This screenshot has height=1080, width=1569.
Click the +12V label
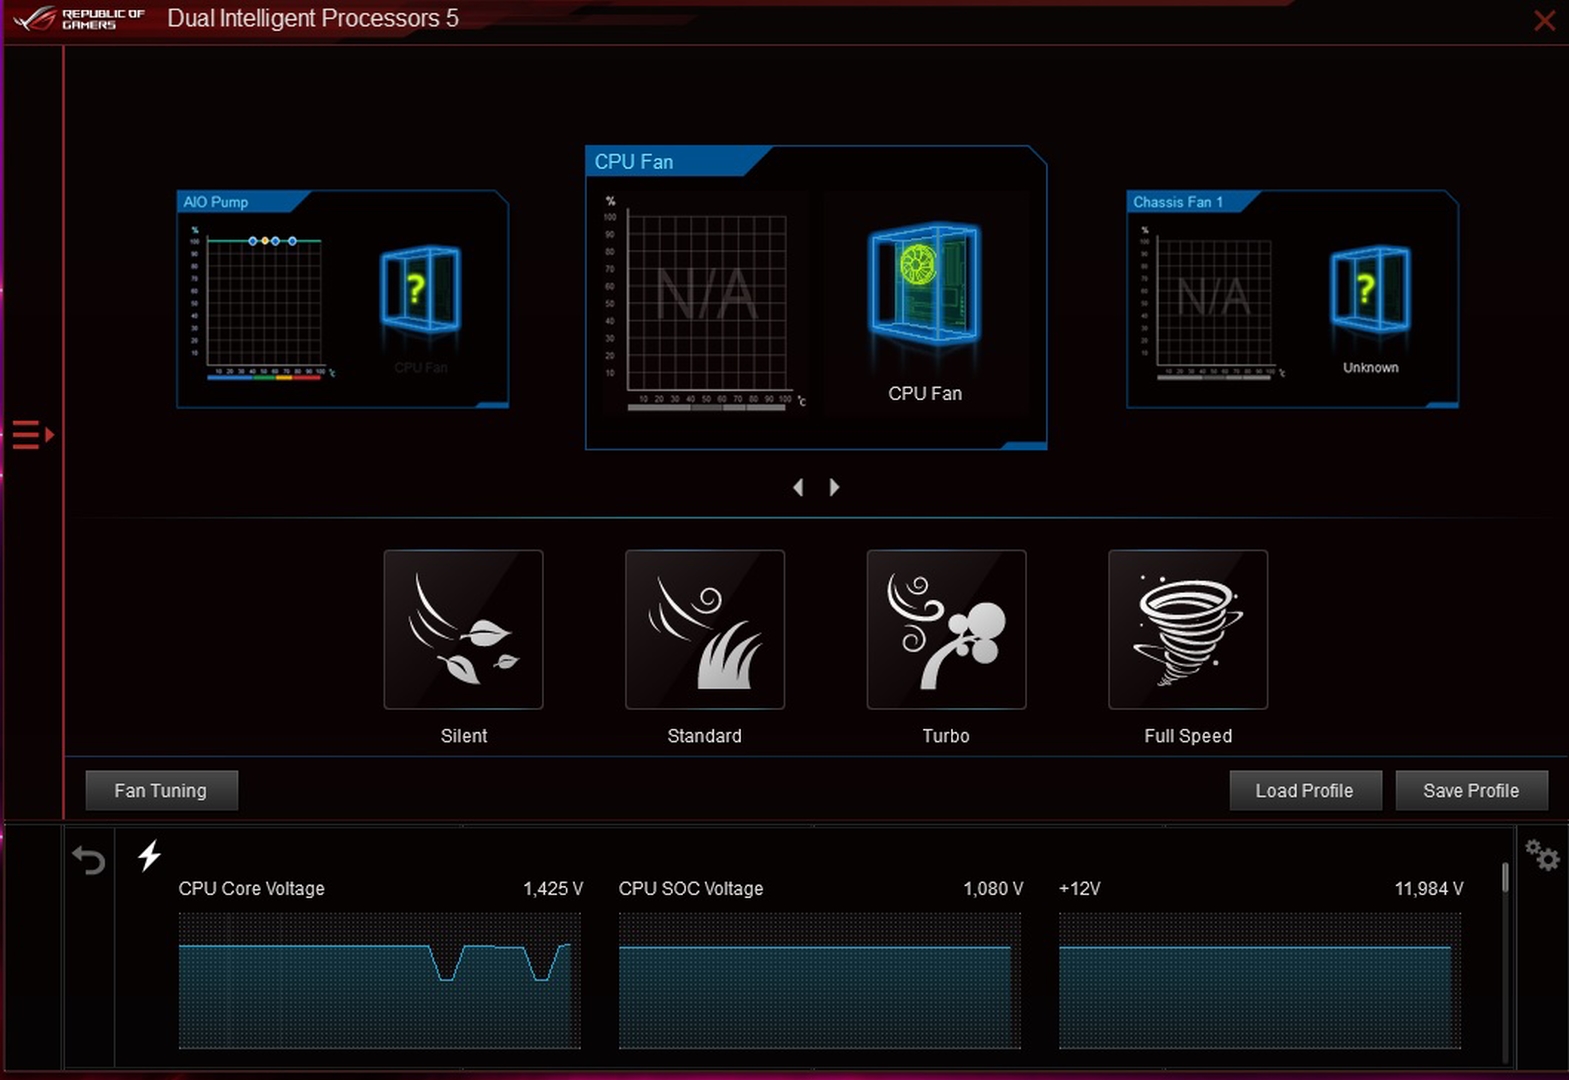click(x=1080, y=888)
